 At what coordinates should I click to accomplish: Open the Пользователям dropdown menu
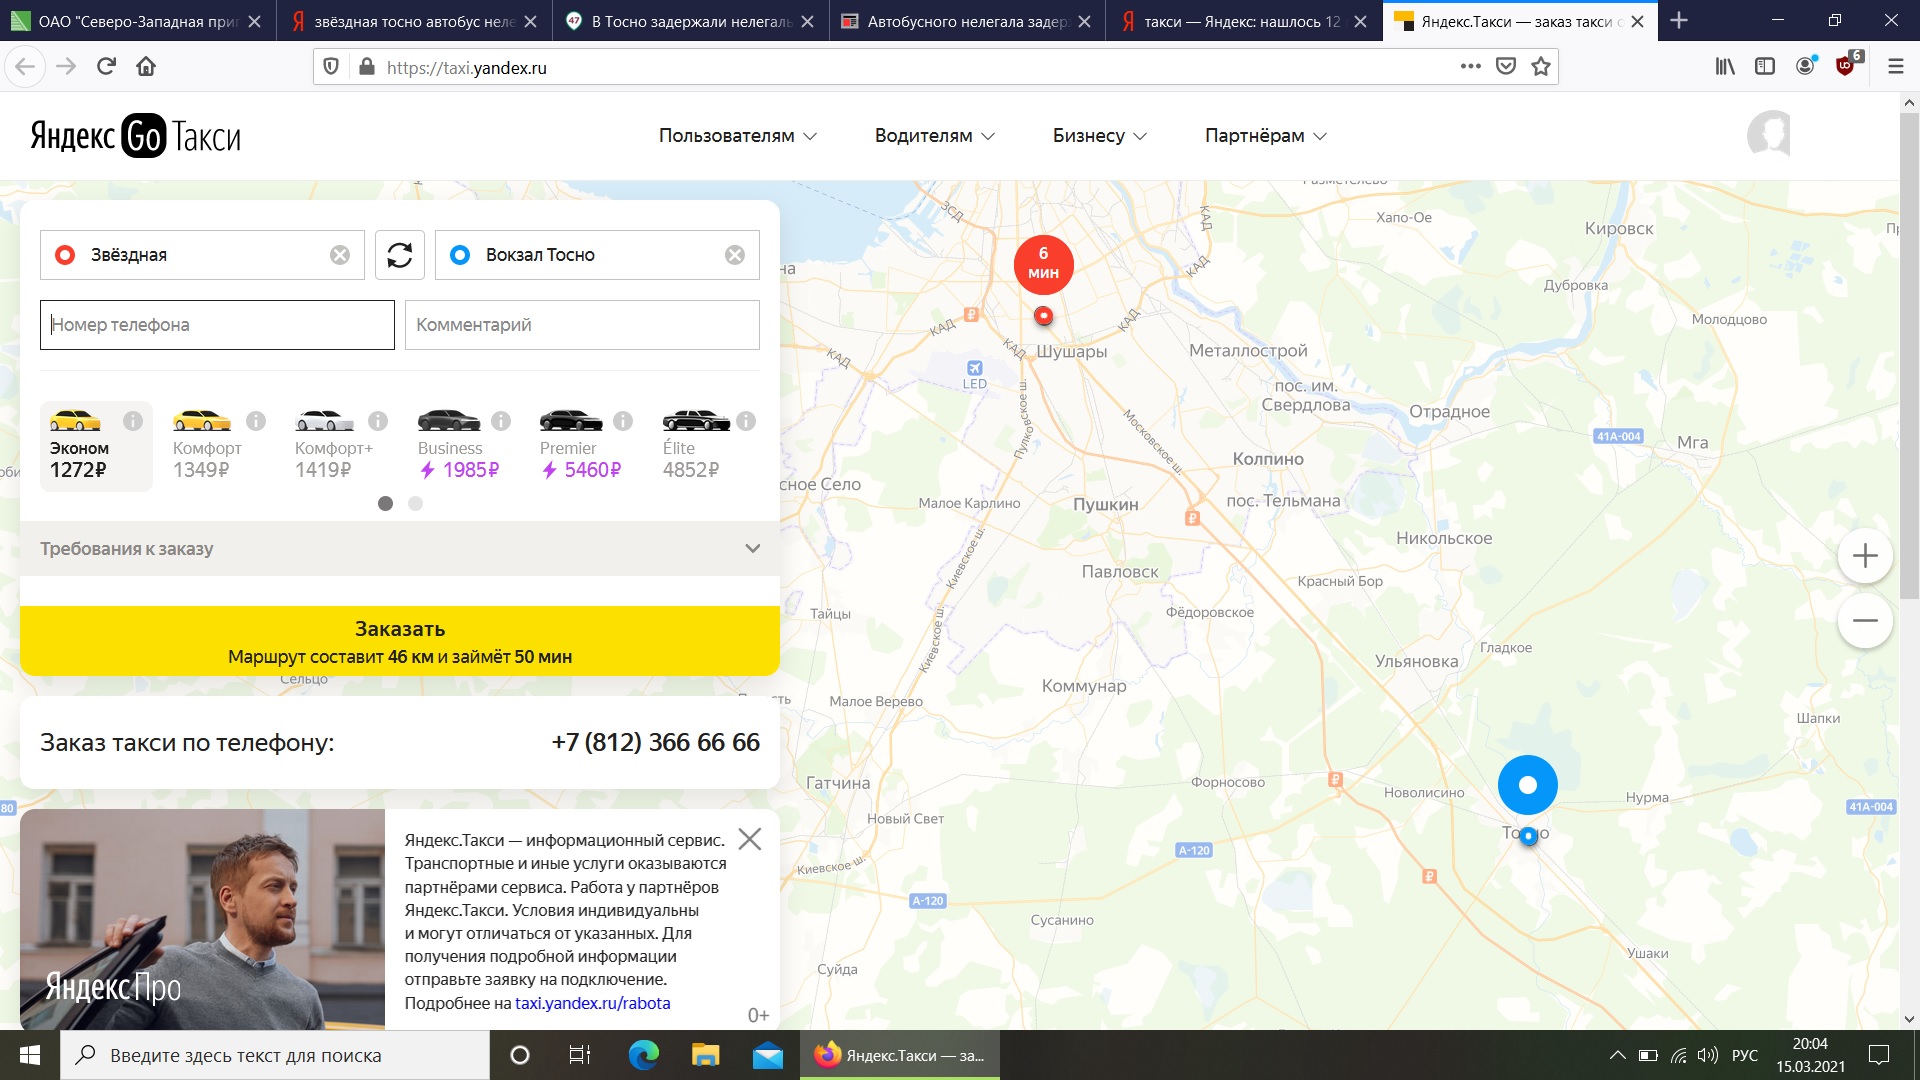tap(737, 136)
